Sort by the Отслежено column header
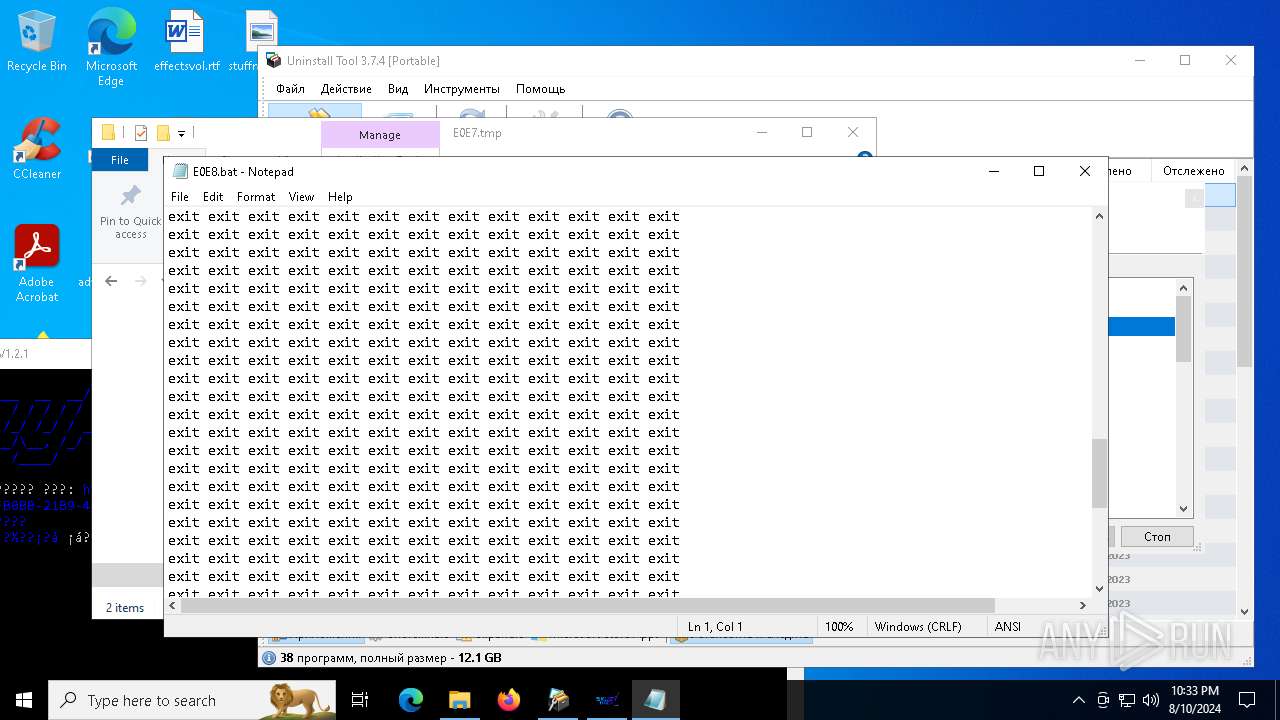This screenshot has width=1280, height=720. tap(1193, 171)
